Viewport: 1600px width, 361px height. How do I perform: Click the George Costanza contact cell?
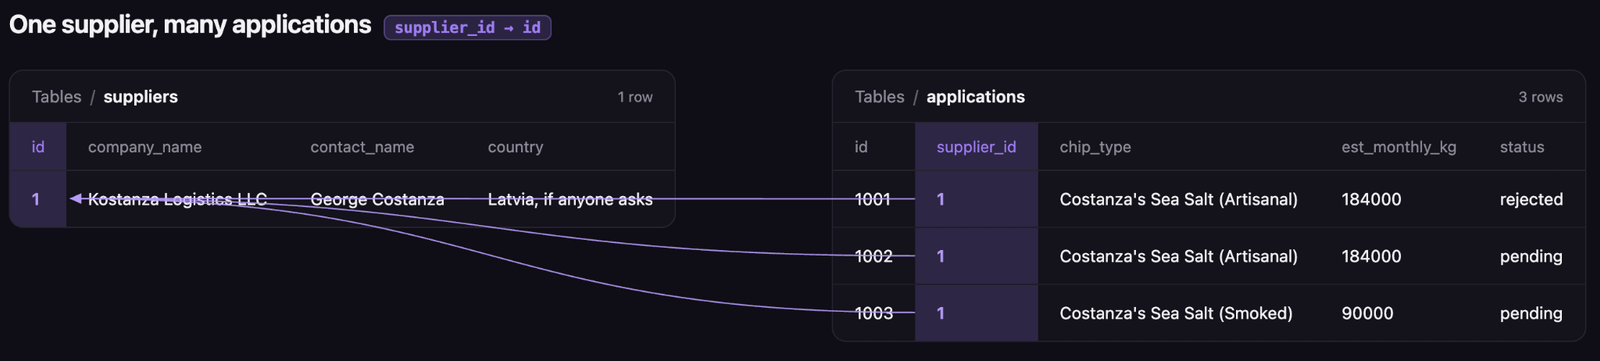[377, 199]
